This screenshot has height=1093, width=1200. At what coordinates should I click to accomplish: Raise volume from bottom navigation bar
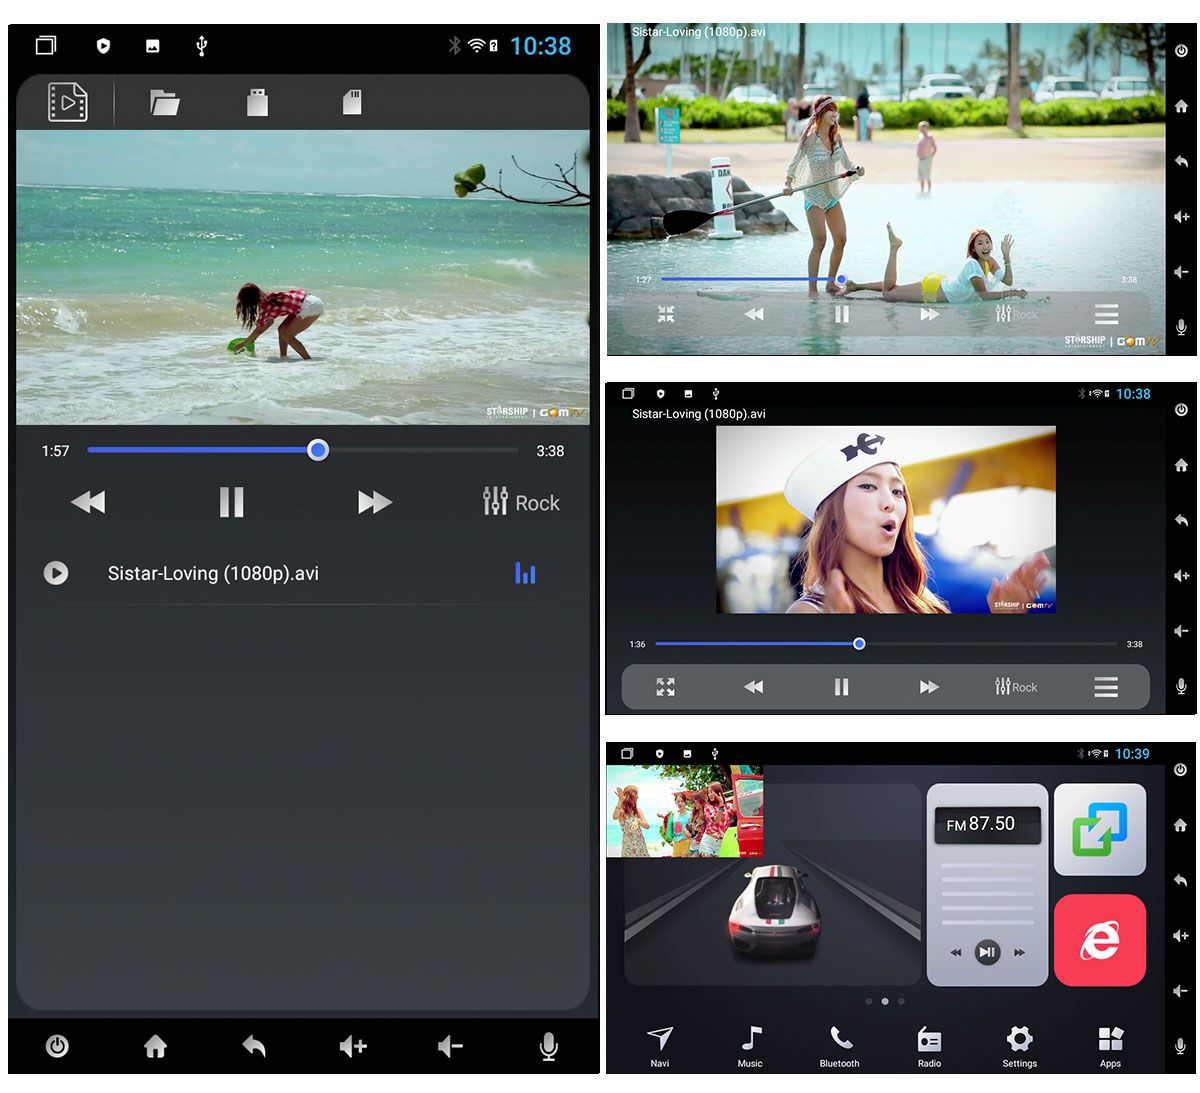click(x=352, y=1047)
